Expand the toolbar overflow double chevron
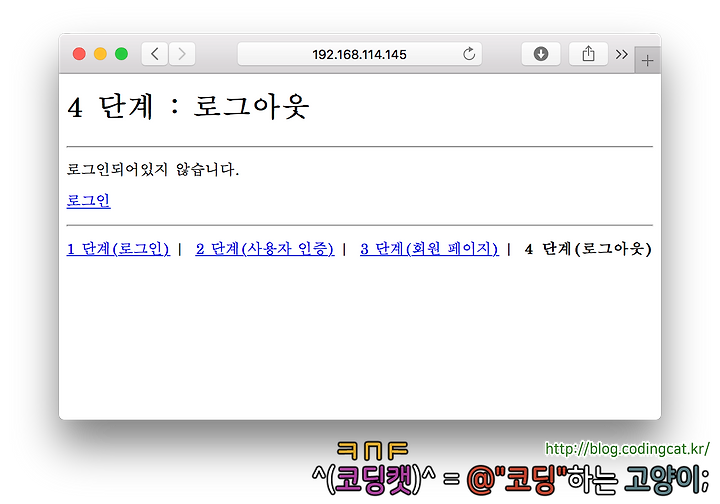720x504 pixels. 621,55
